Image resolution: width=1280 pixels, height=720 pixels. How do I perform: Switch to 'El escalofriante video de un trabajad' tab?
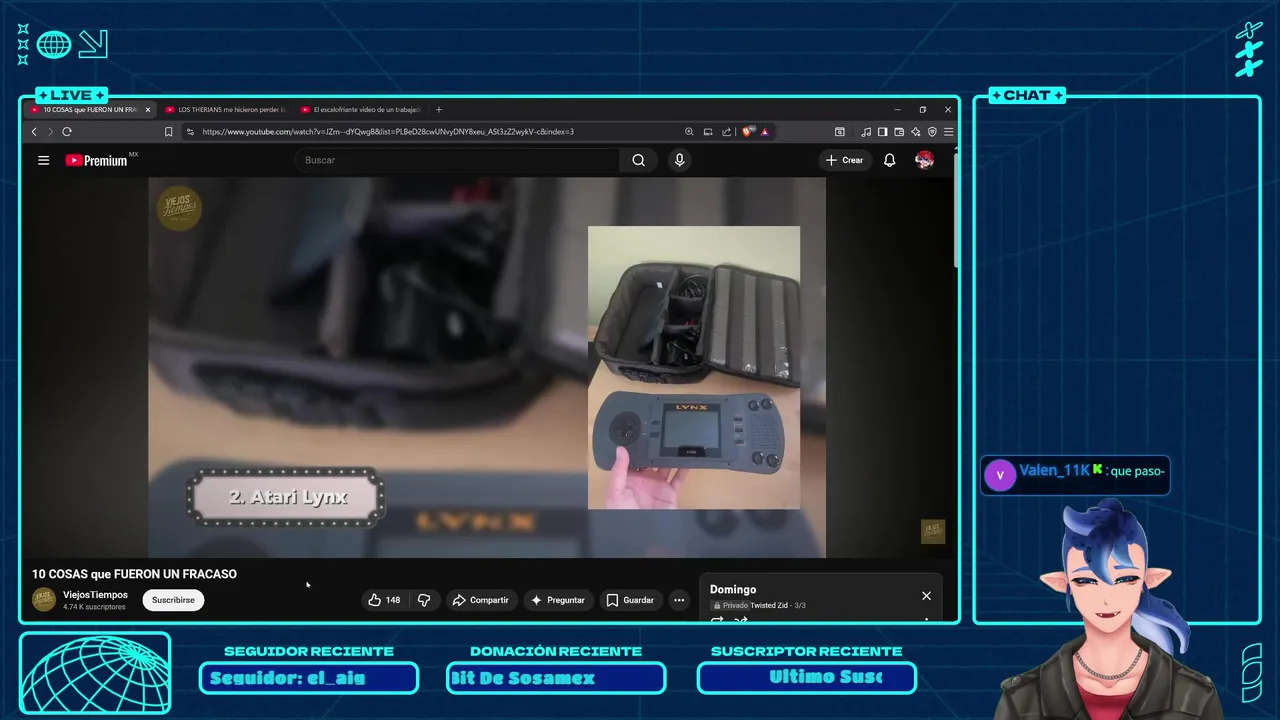(x=361, y=110)
